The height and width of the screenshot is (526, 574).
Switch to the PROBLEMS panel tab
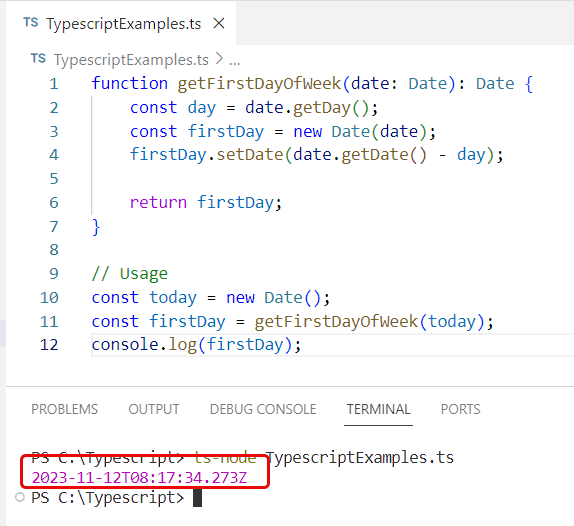[x=64, y=409]
